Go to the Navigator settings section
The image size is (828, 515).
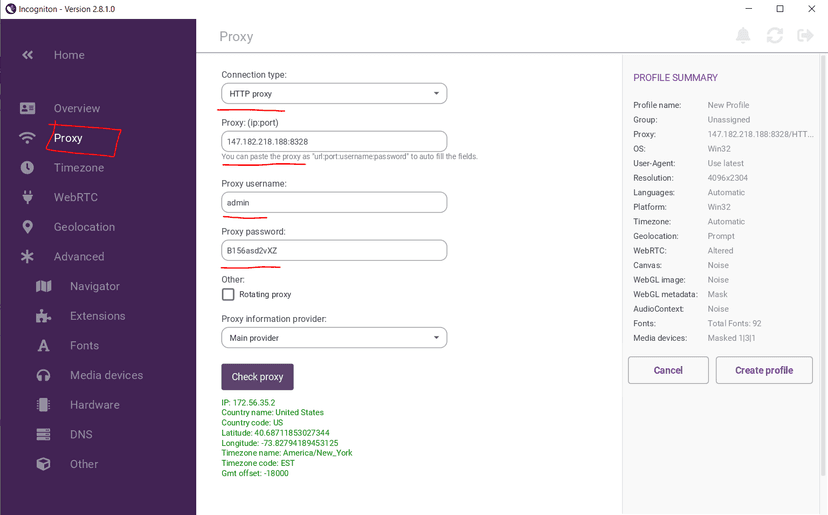[x=94, y=286]
